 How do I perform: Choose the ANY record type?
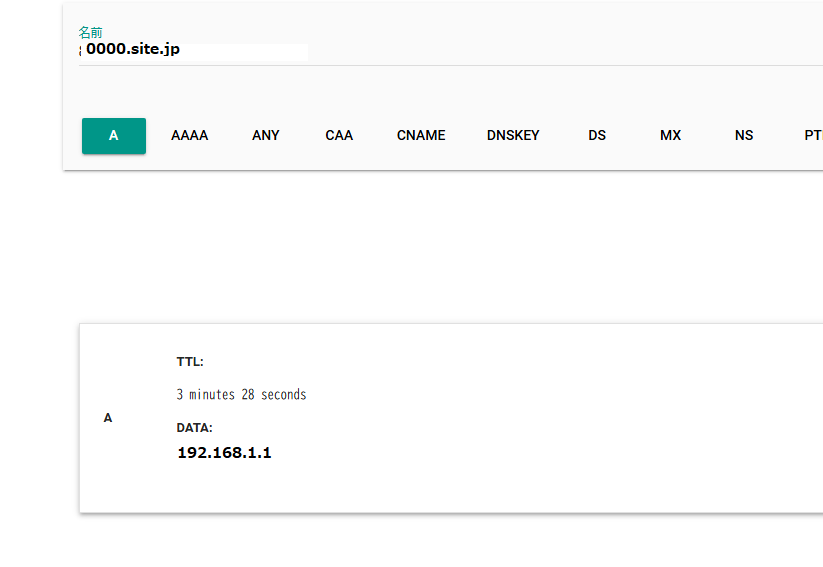266,136
